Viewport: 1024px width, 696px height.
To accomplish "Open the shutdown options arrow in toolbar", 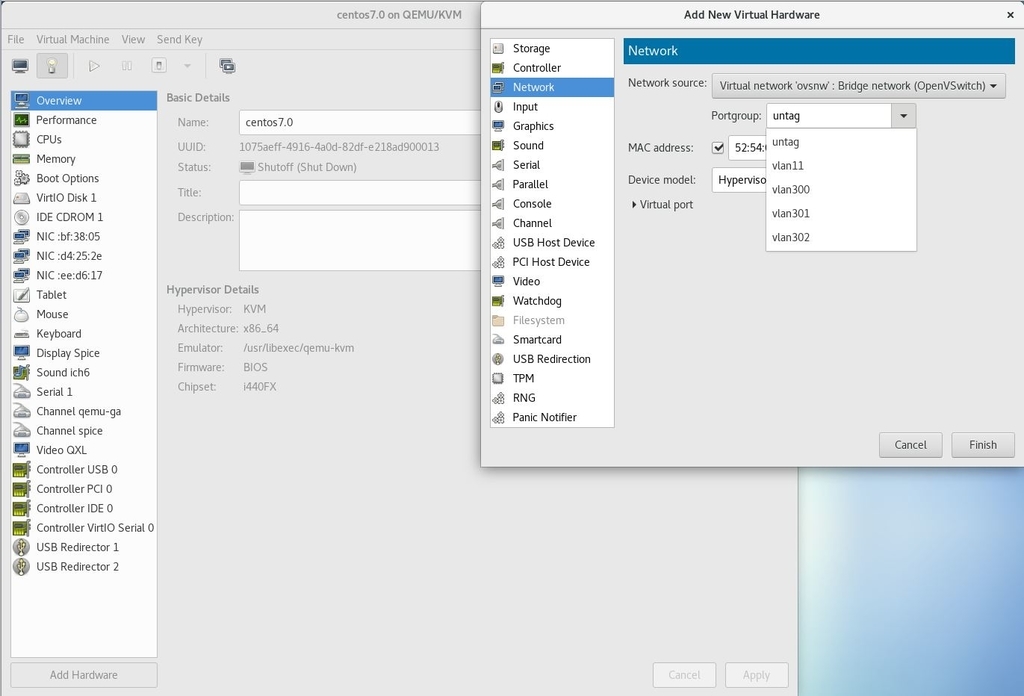I will click(187, 66).
